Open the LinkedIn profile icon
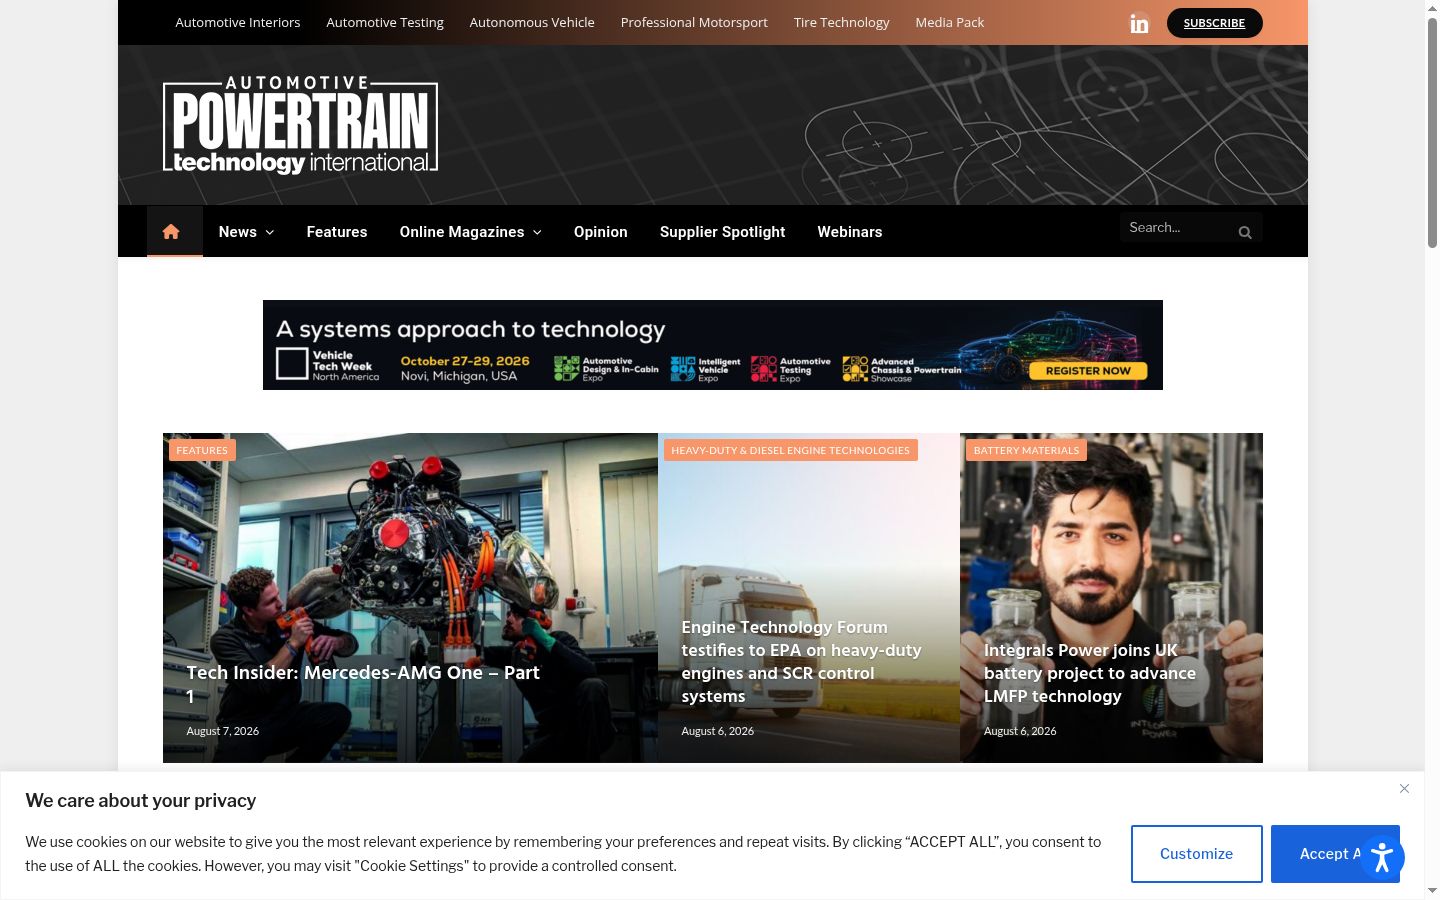The height and width of the screenshot is (900, 1440). [1139, 23]
